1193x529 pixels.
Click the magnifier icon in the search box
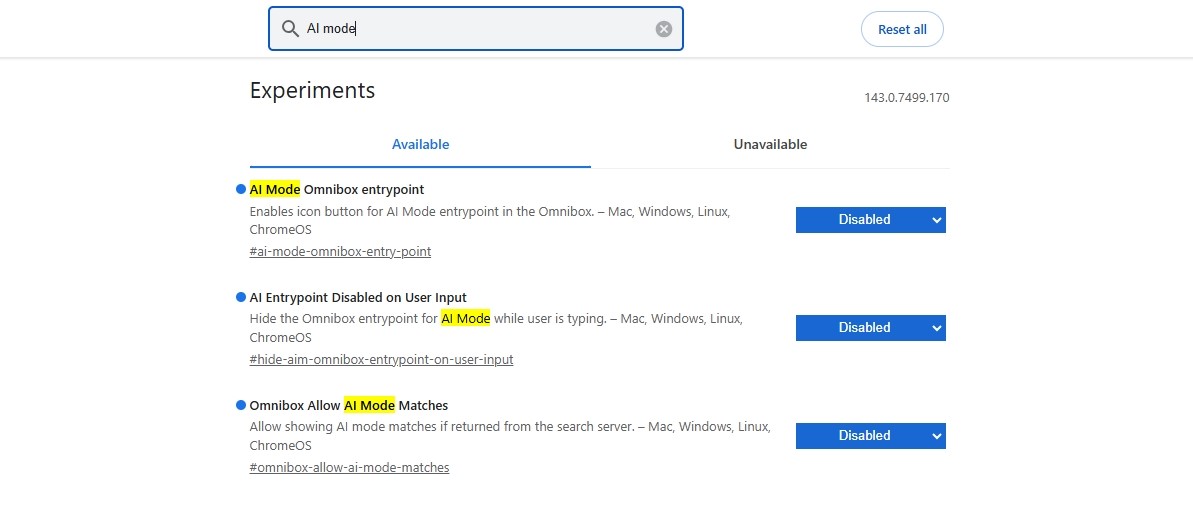click(x=290, y=29)
